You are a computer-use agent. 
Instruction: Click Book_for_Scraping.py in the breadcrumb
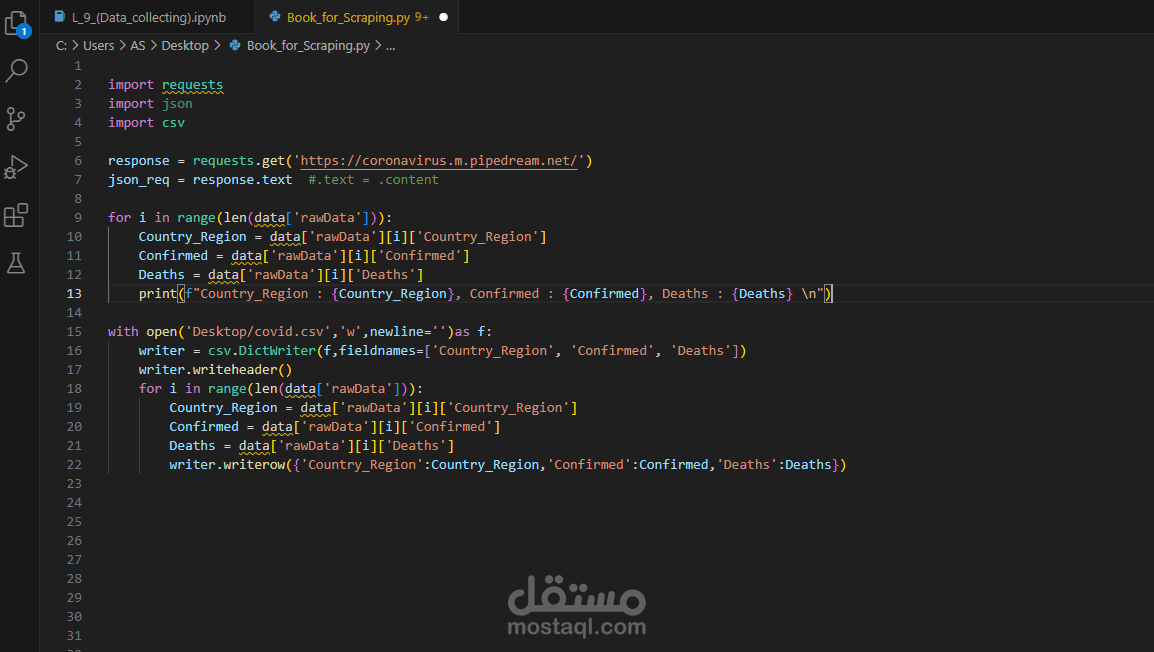[308, 46]
